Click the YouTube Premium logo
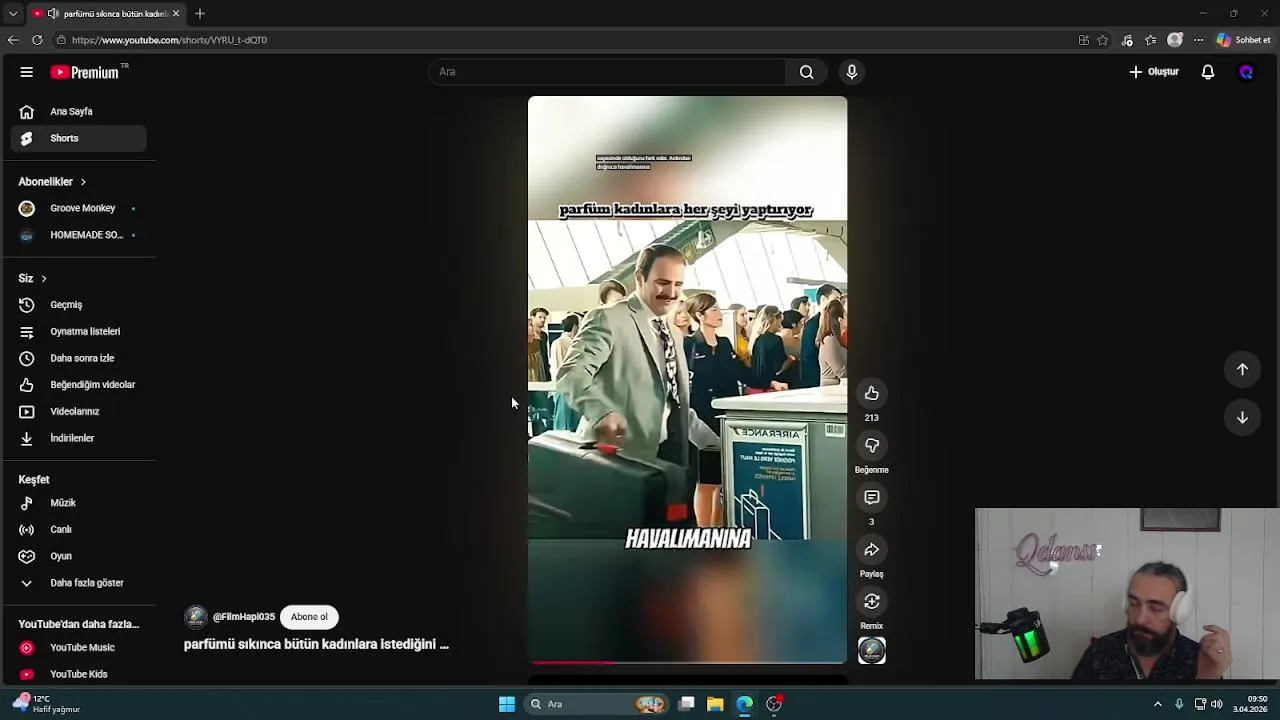1280x720 pixels. (86, 72)
